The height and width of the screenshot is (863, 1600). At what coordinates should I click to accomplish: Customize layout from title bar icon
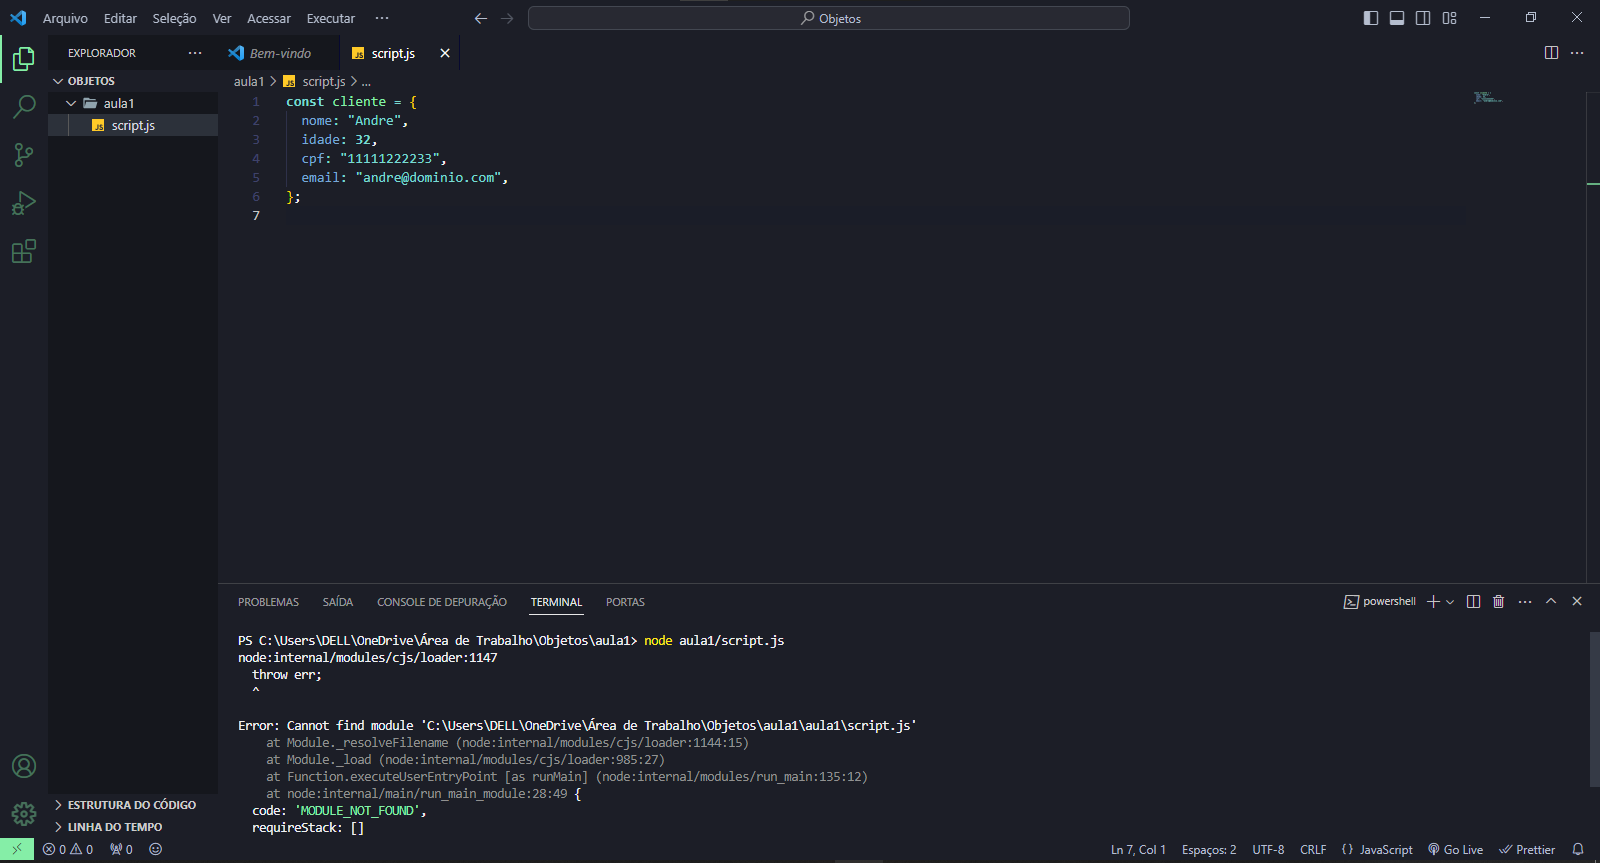pyautogui.click(x=1449, y=18)
